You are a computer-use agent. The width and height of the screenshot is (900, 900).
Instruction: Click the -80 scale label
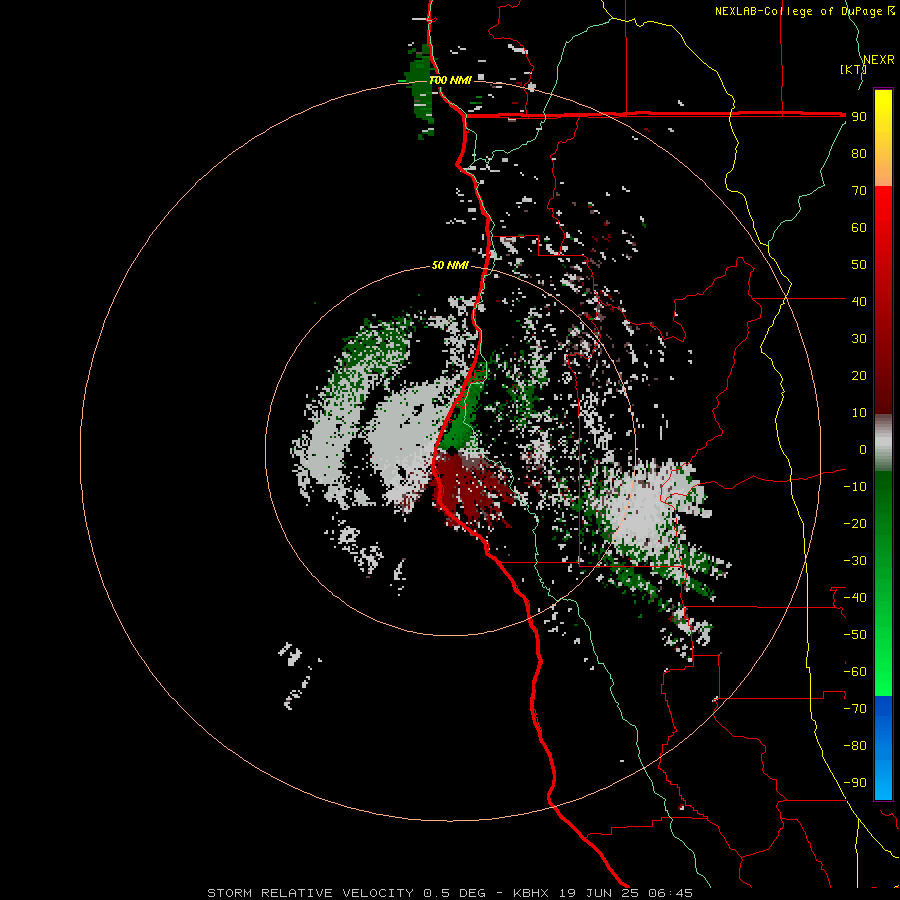(855, 746)
